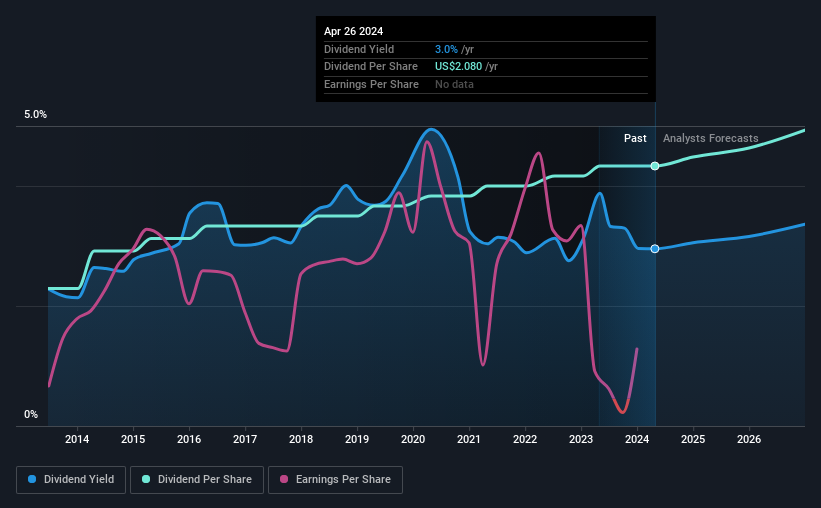Select the 2020 x-axis year label
Viewport: 821px width, 508px height.
click(413, 439)
